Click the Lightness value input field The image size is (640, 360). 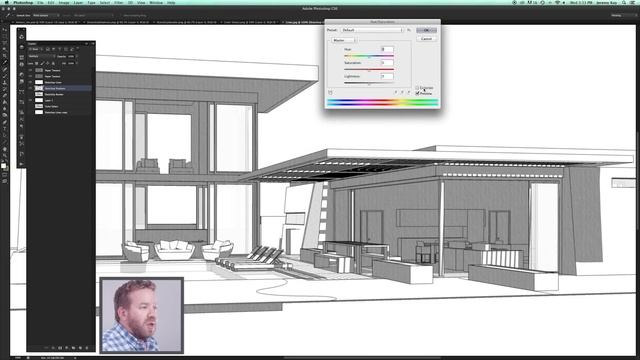click(388, 76)
